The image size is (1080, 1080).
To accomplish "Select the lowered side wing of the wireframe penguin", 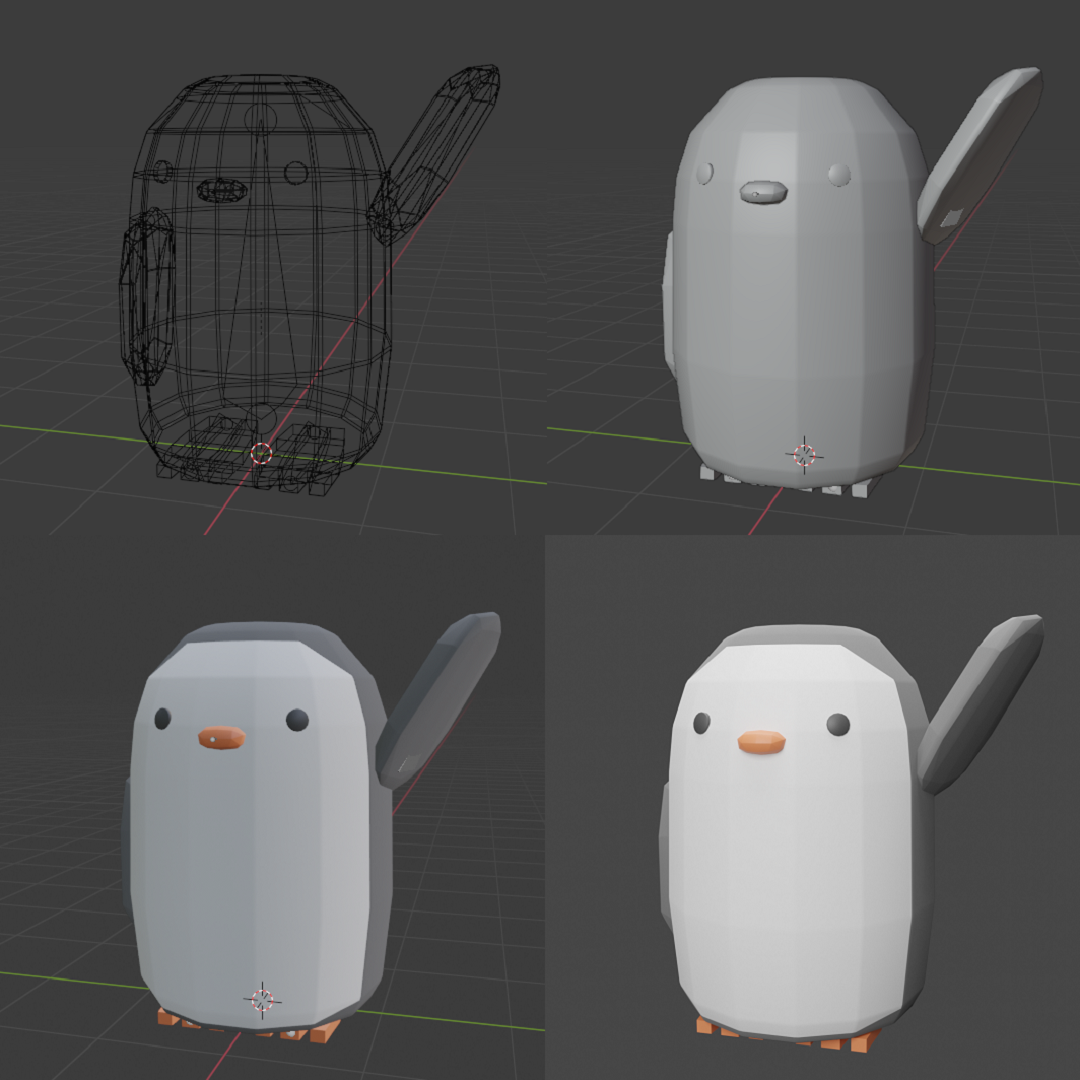I will 146,295.
